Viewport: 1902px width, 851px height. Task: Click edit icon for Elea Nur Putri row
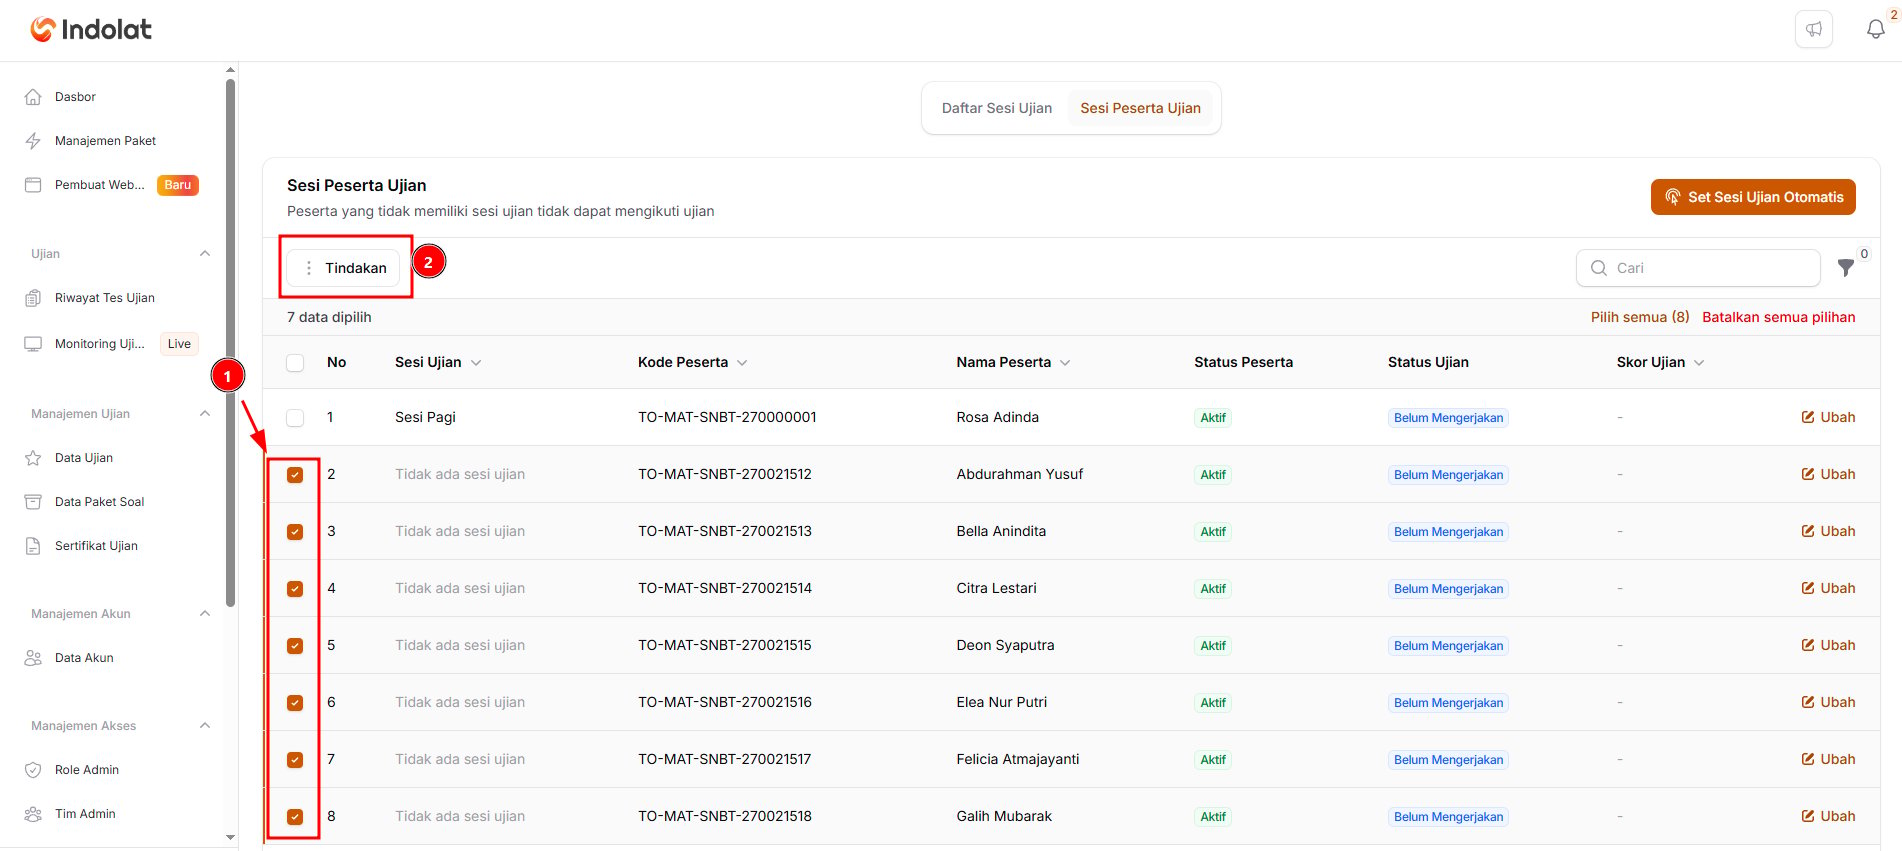[1808, 702]
